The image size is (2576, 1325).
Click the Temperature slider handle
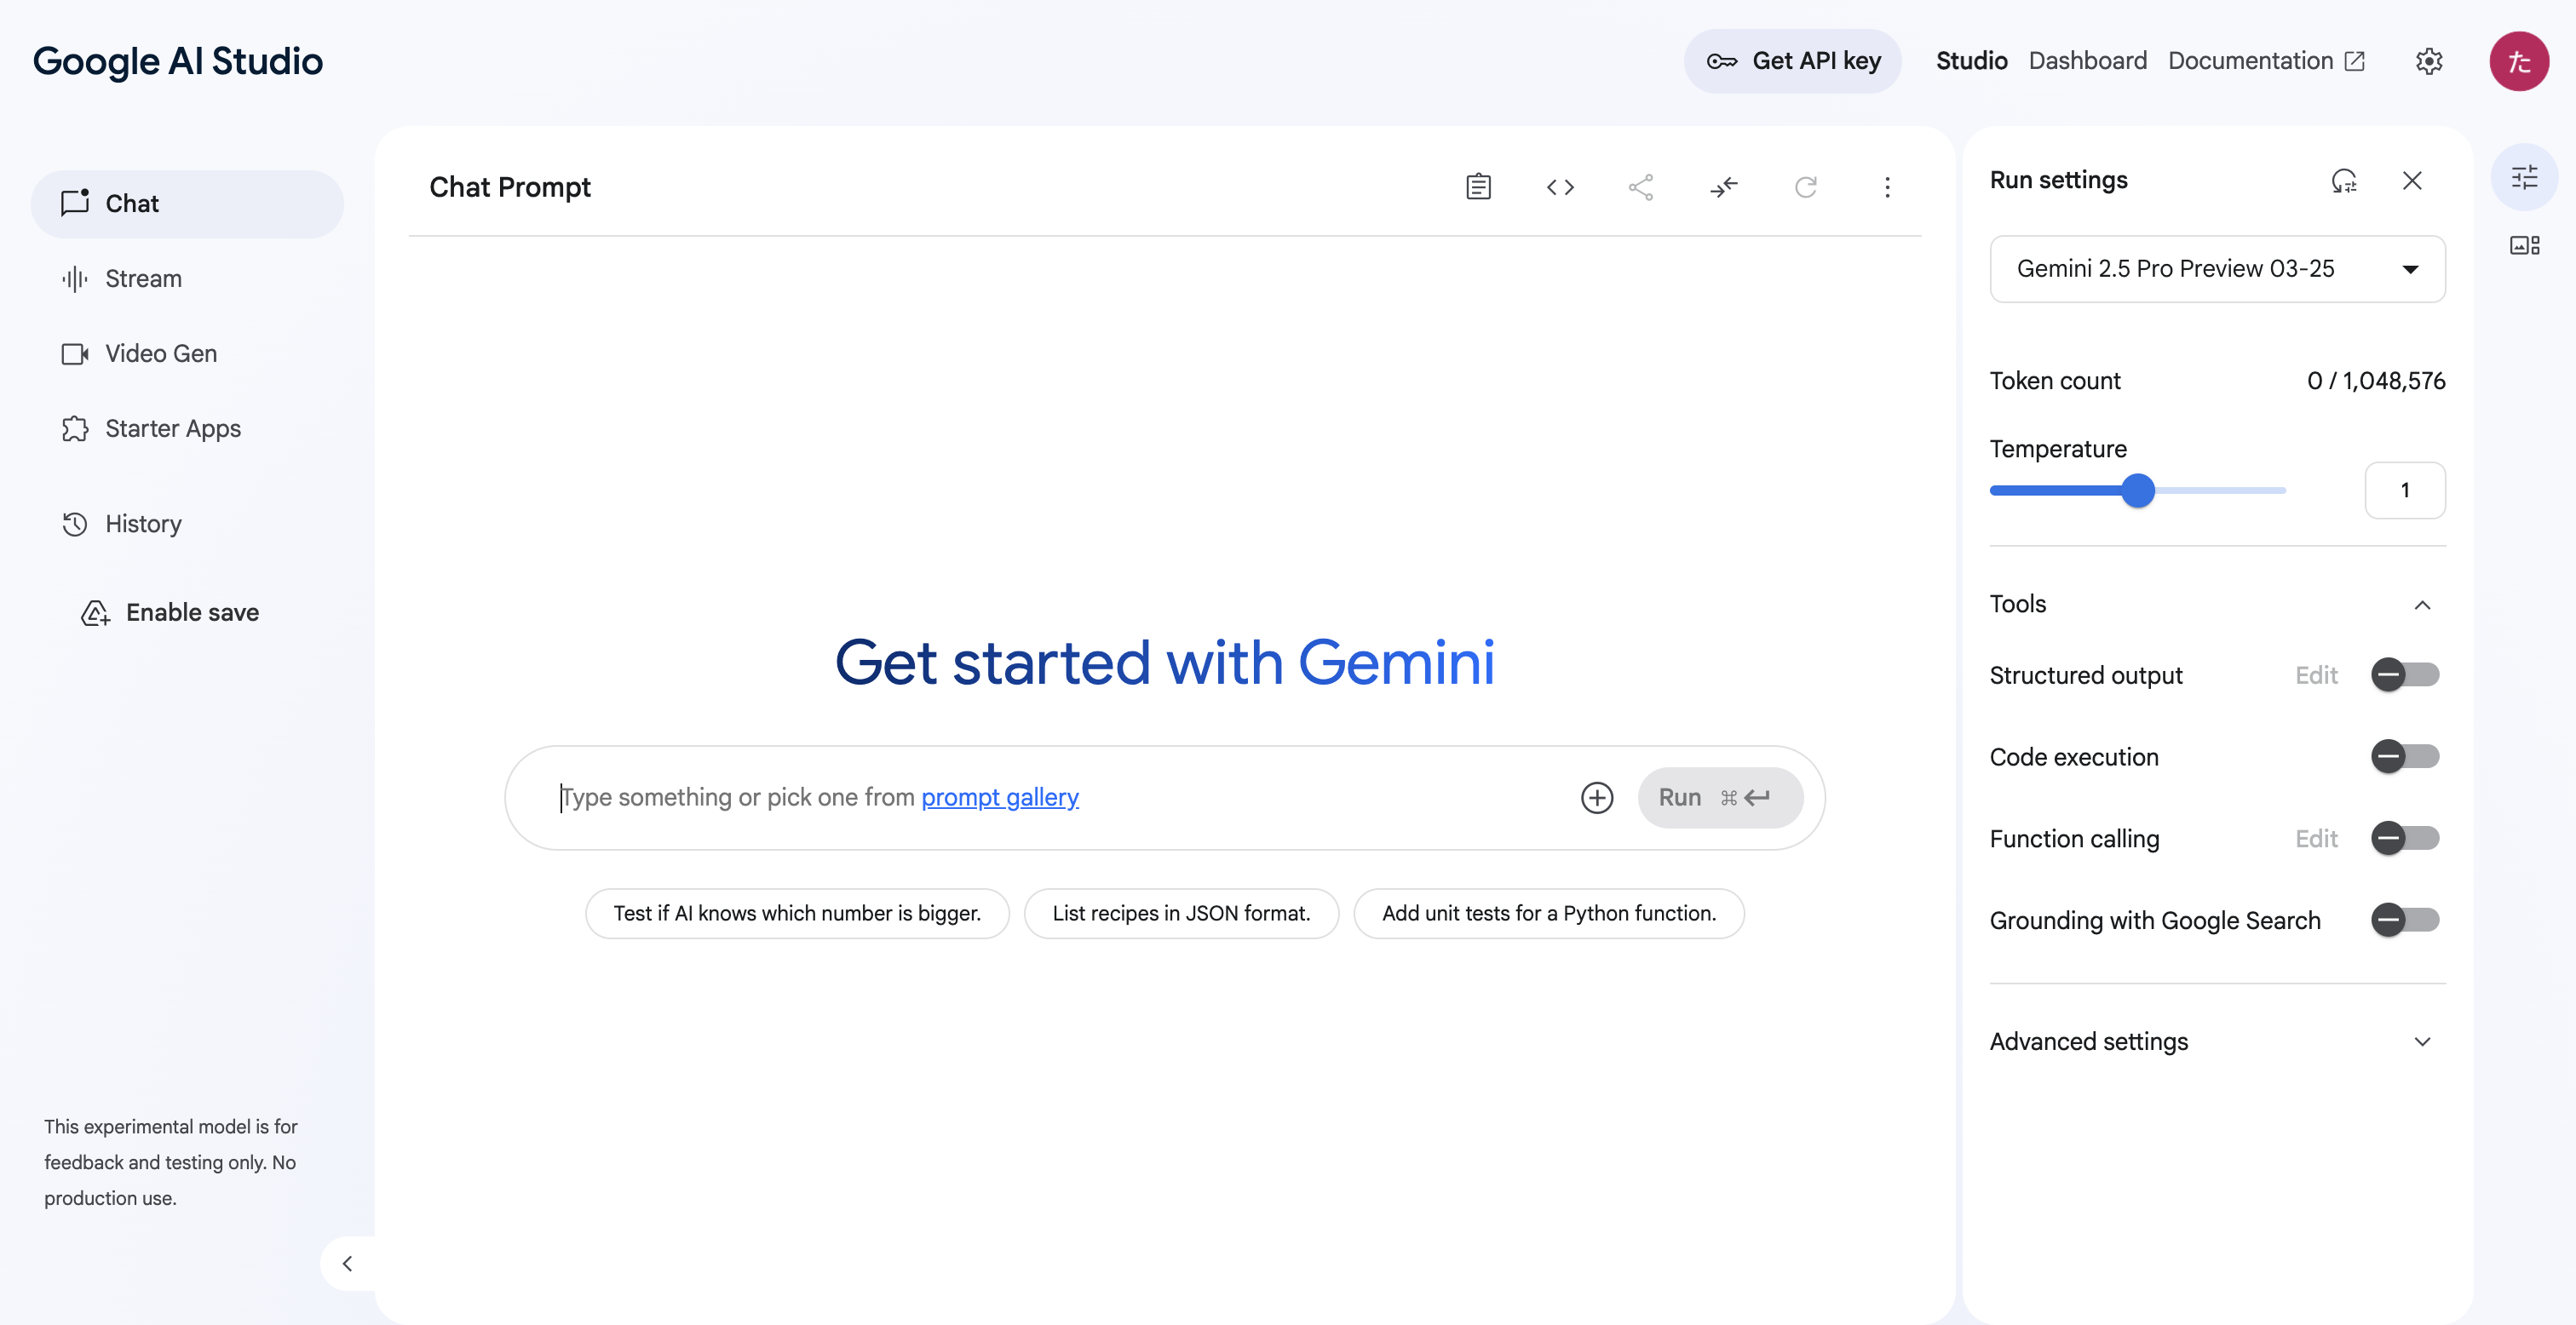pyautogui.click(x=2138, y=490)
